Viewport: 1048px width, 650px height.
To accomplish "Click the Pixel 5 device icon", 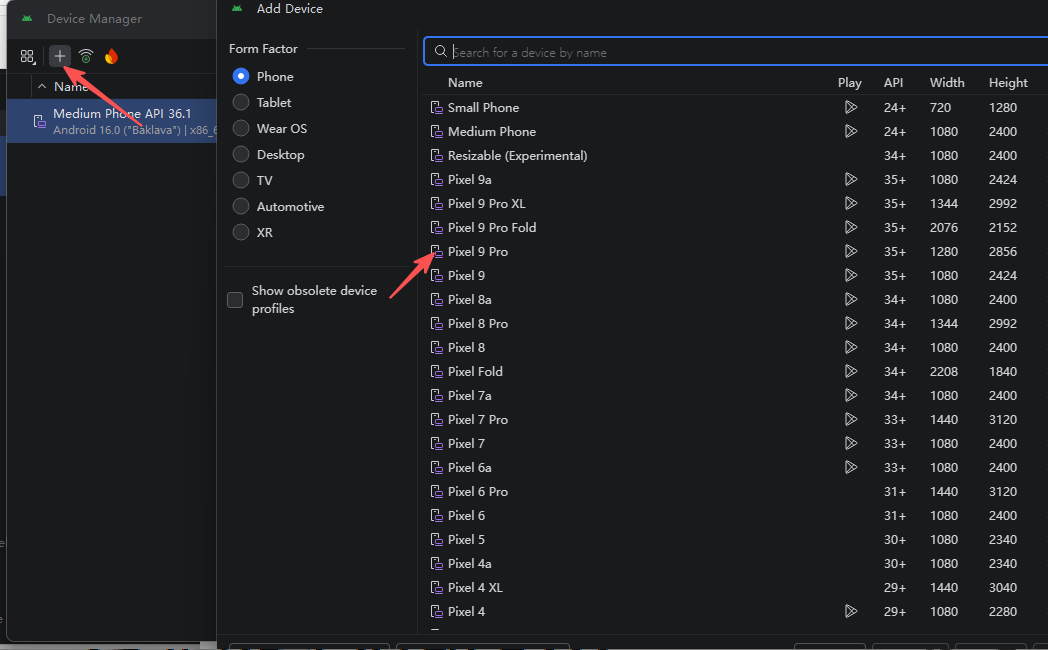I will tap(436, 540).
